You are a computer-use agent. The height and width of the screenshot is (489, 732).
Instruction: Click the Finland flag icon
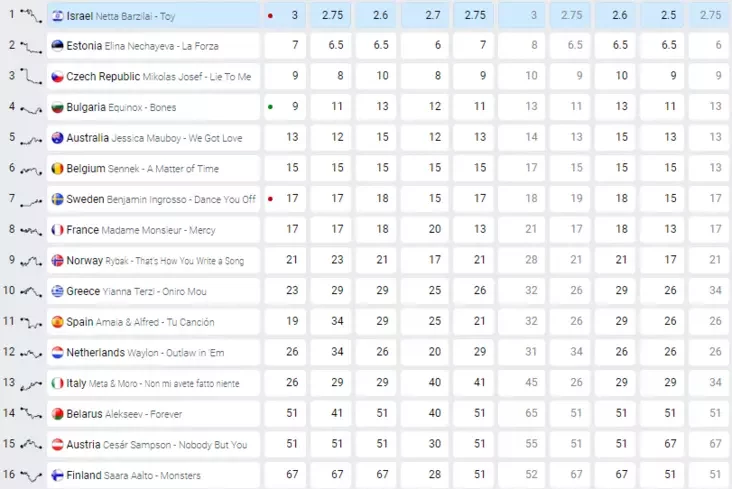click(x=57, y=475)
